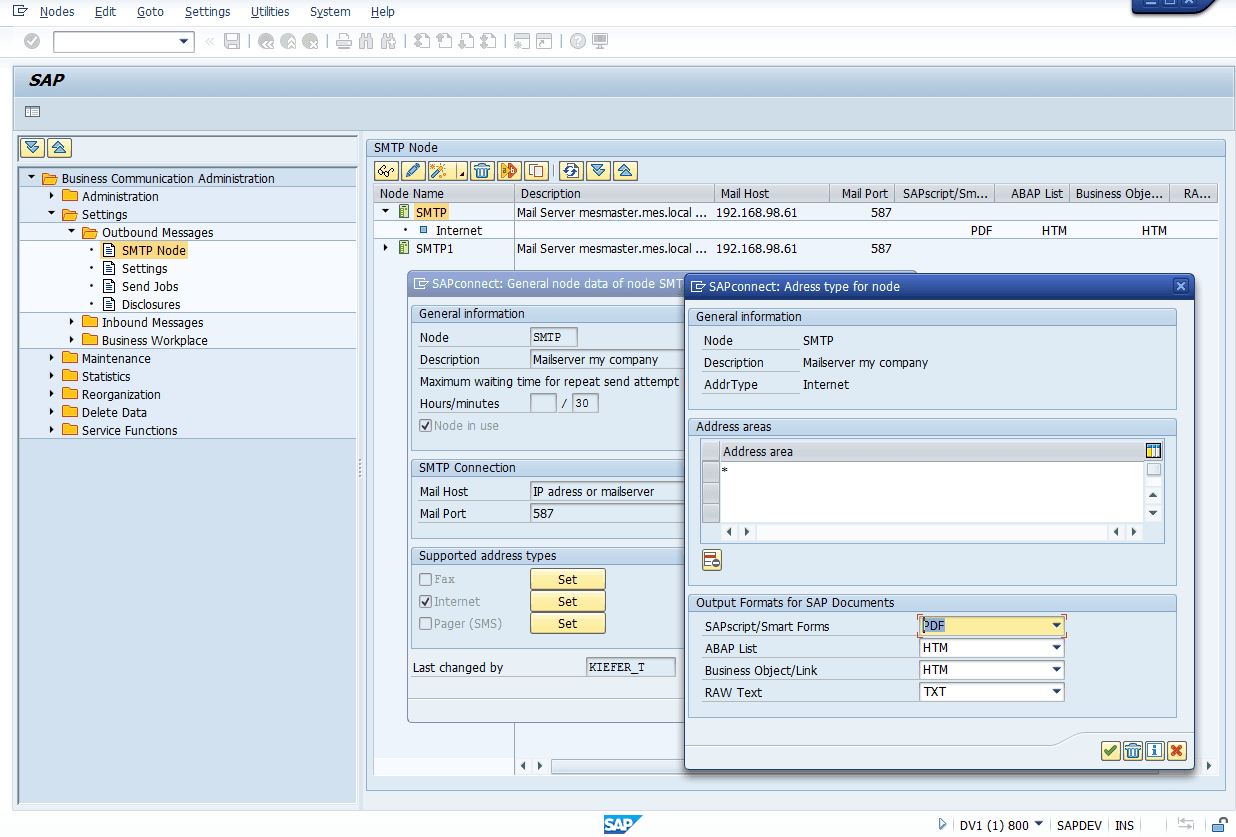Click the Help question mark icon

click(x=577, y=41)
